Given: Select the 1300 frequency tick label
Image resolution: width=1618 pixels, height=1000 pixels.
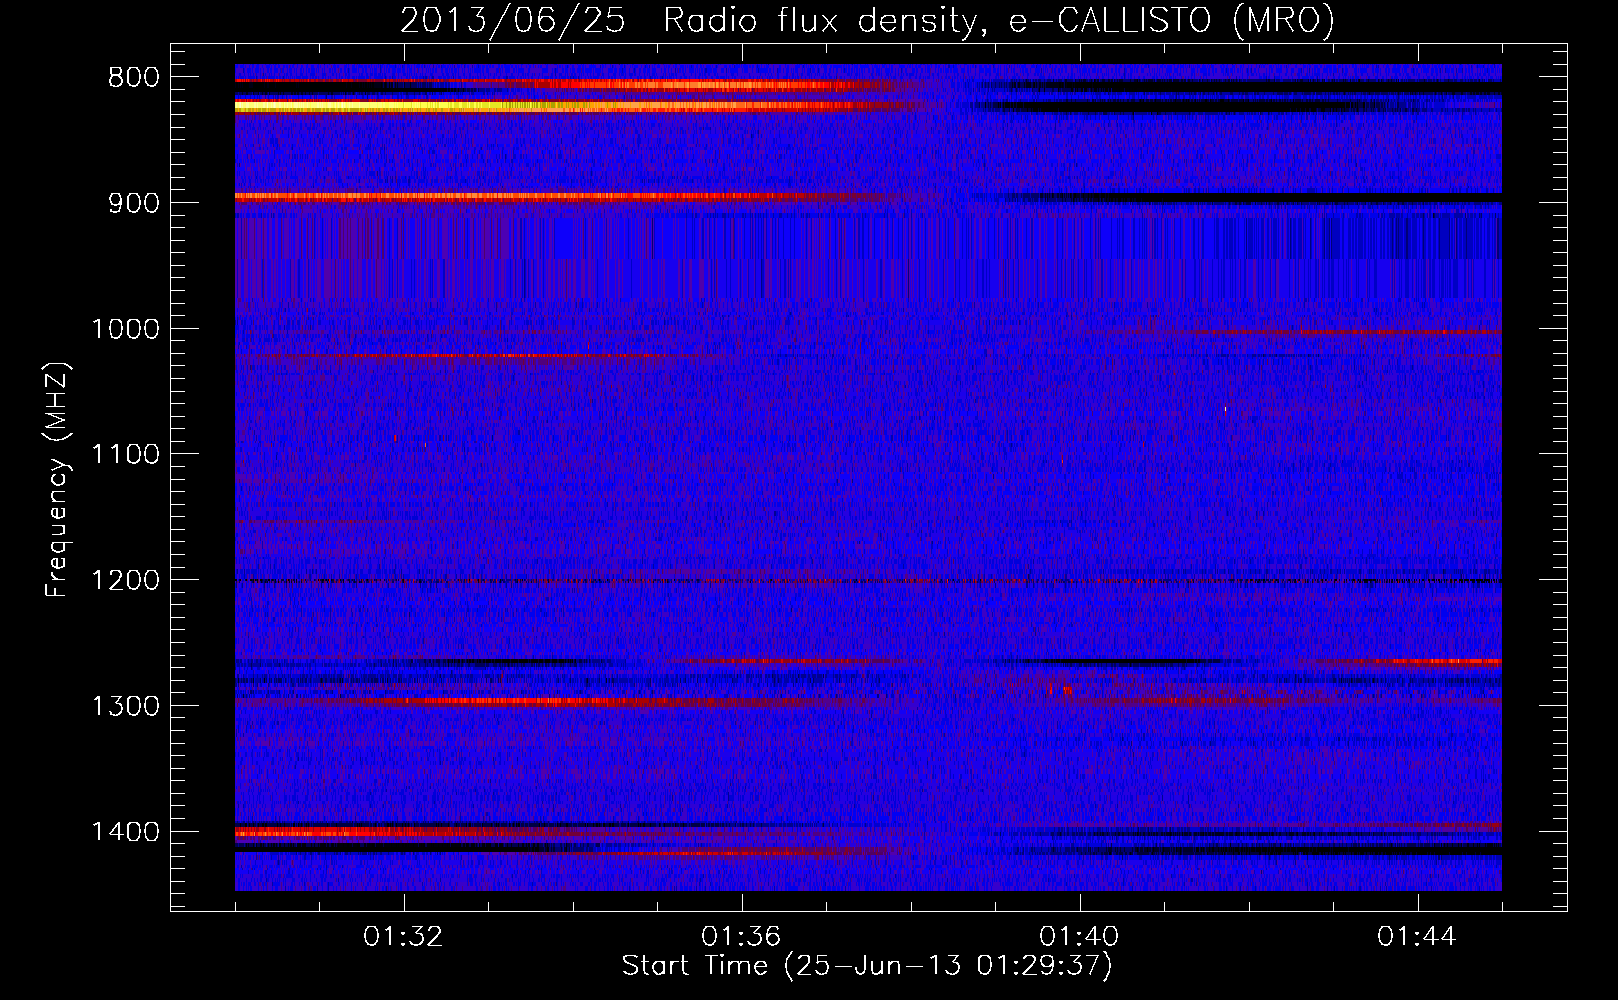Looking at the screenshot, I should click(x=126, y=707).
